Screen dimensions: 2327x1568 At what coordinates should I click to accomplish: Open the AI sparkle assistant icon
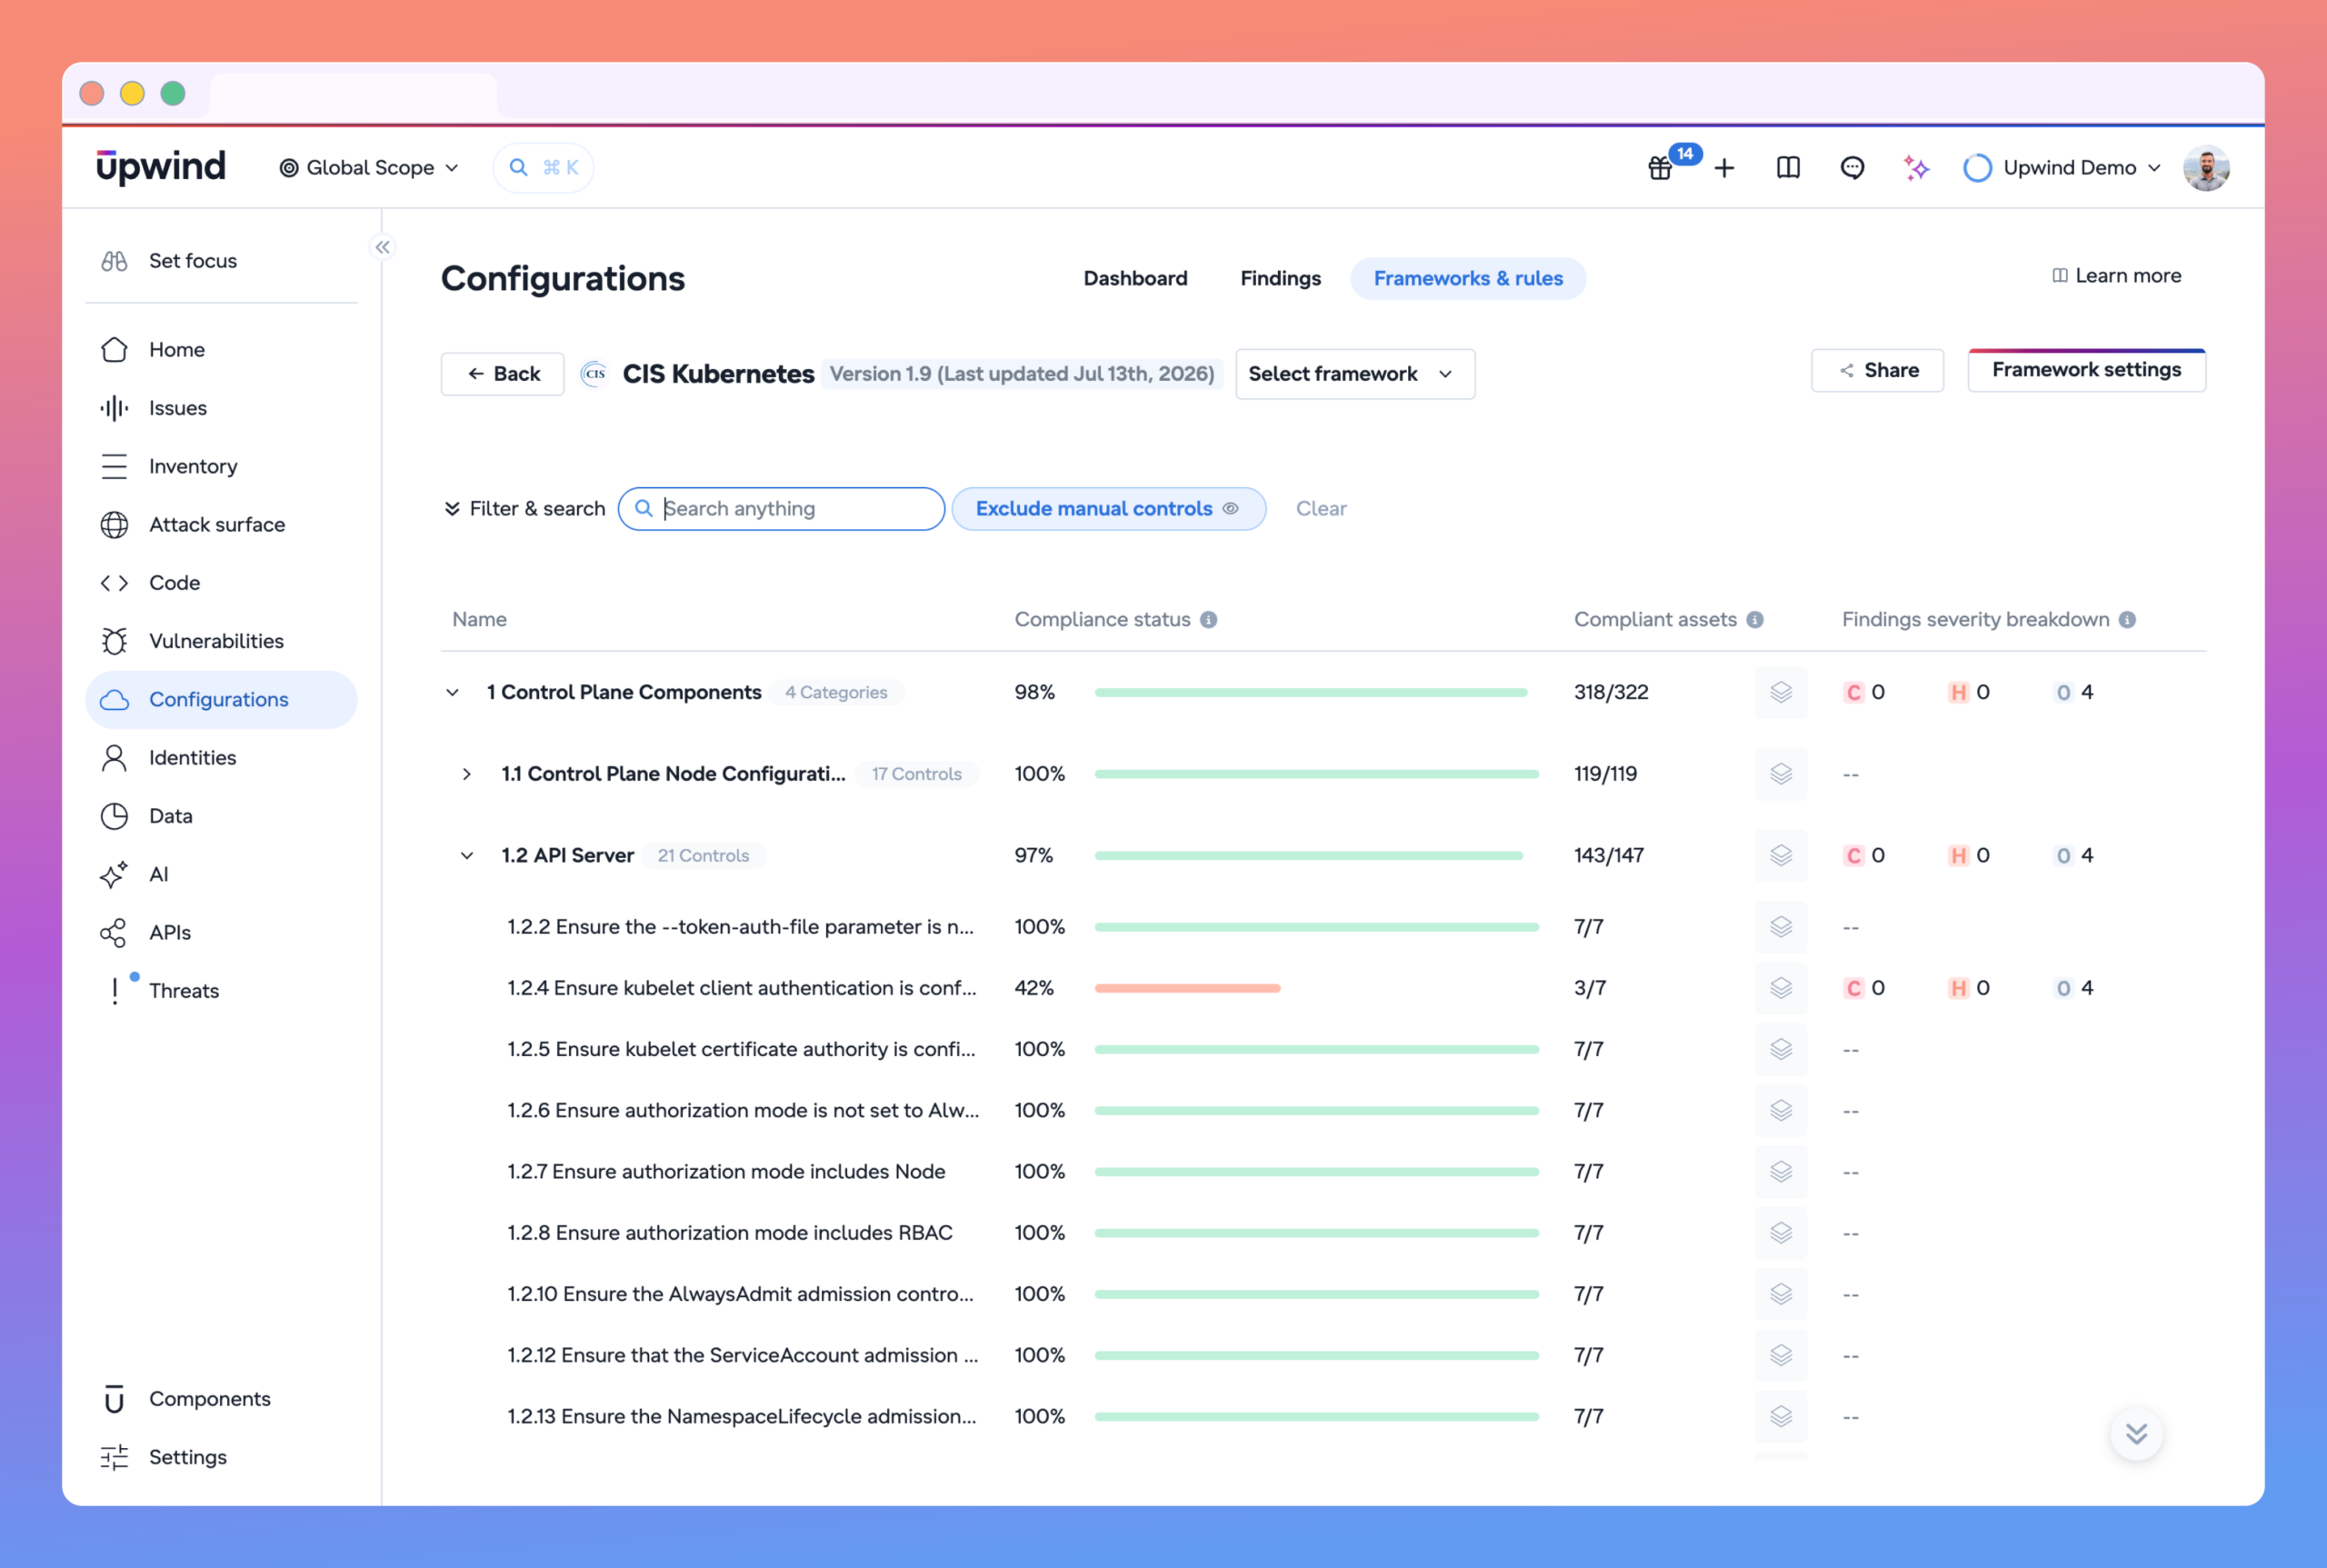click(x=1916, y=168)
